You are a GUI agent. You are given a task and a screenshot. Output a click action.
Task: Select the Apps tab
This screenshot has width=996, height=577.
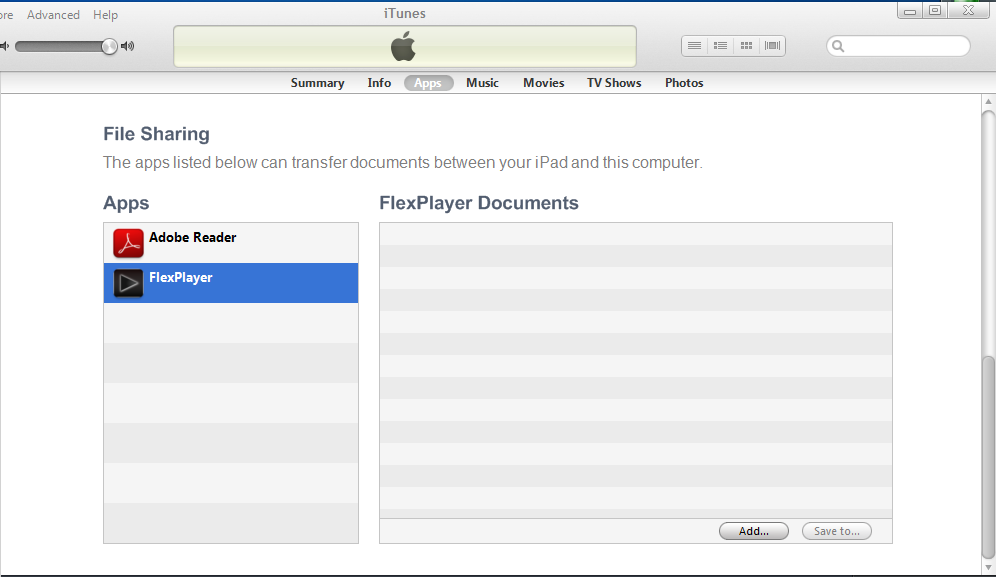(x=428, y=83)
